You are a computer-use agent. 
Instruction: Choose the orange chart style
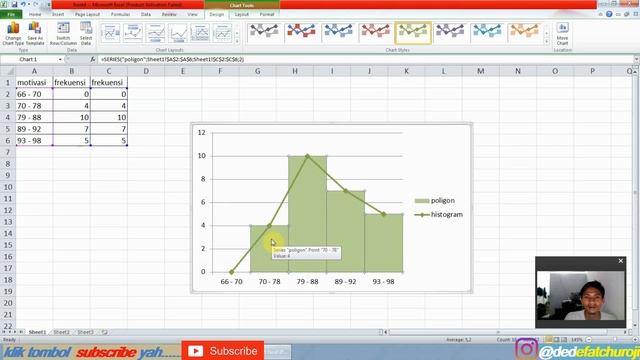(x=524, y=33)
